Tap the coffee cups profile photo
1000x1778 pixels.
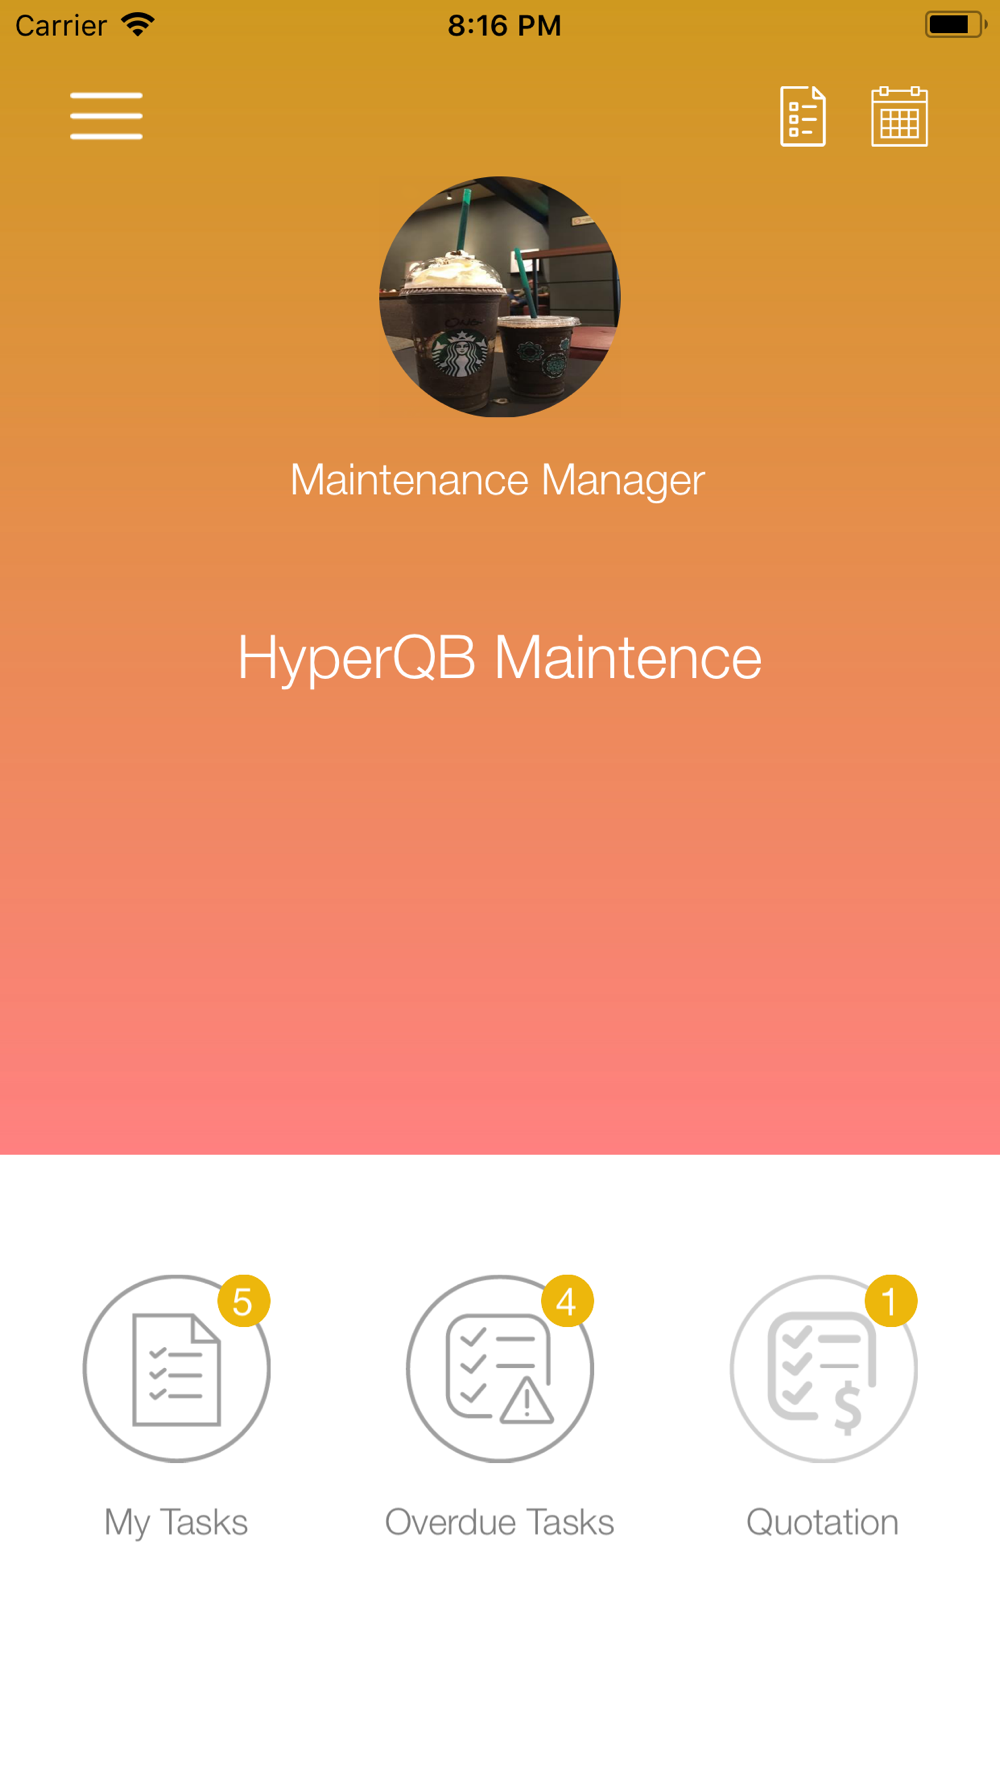[500, 297]
